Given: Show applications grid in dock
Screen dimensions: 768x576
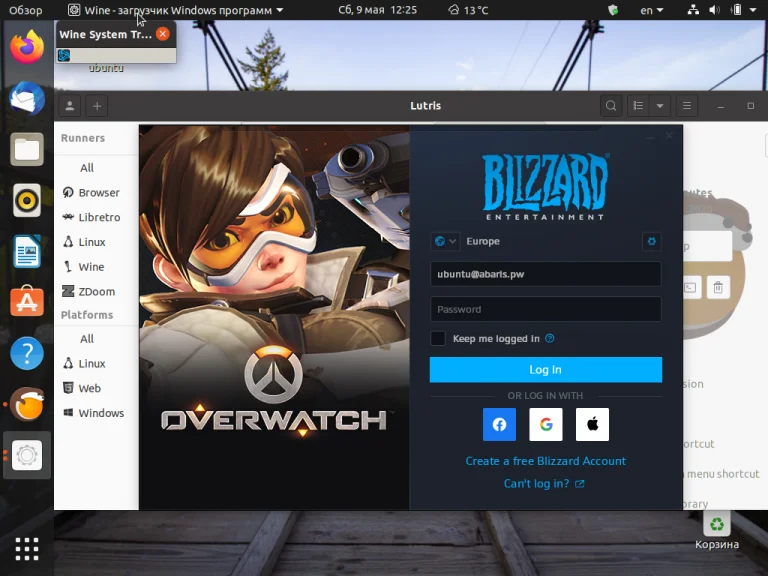Looking at the screenshot, I should tap(27, 549).
